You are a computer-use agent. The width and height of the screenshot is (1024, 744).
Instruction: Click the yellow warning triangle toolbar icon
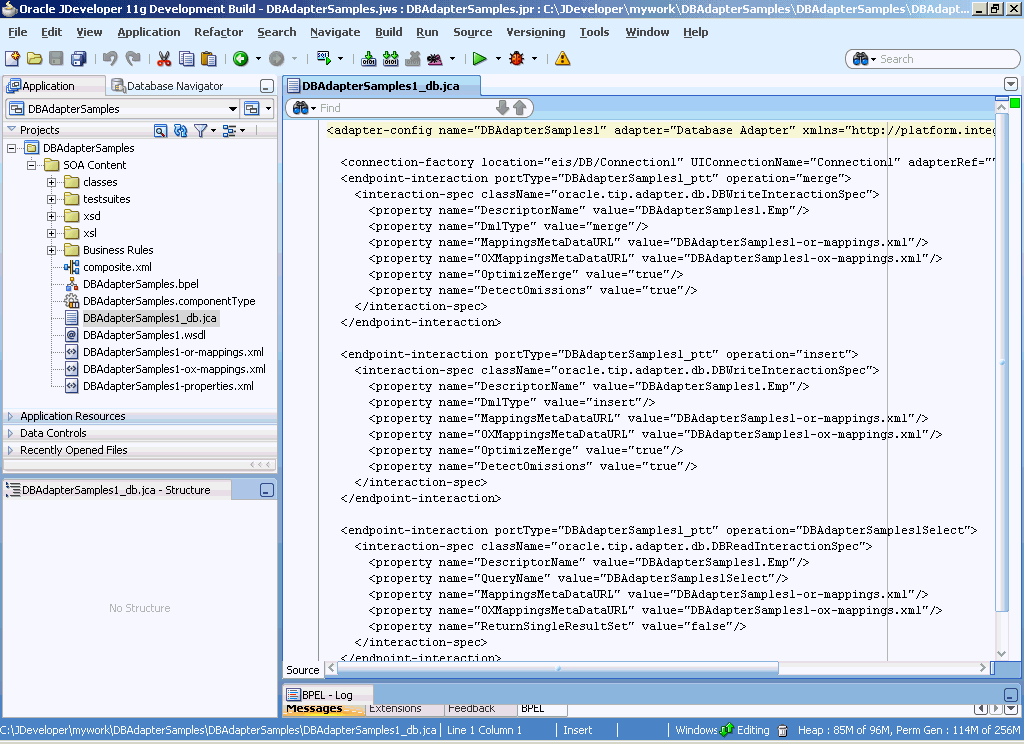coord(563,59)
